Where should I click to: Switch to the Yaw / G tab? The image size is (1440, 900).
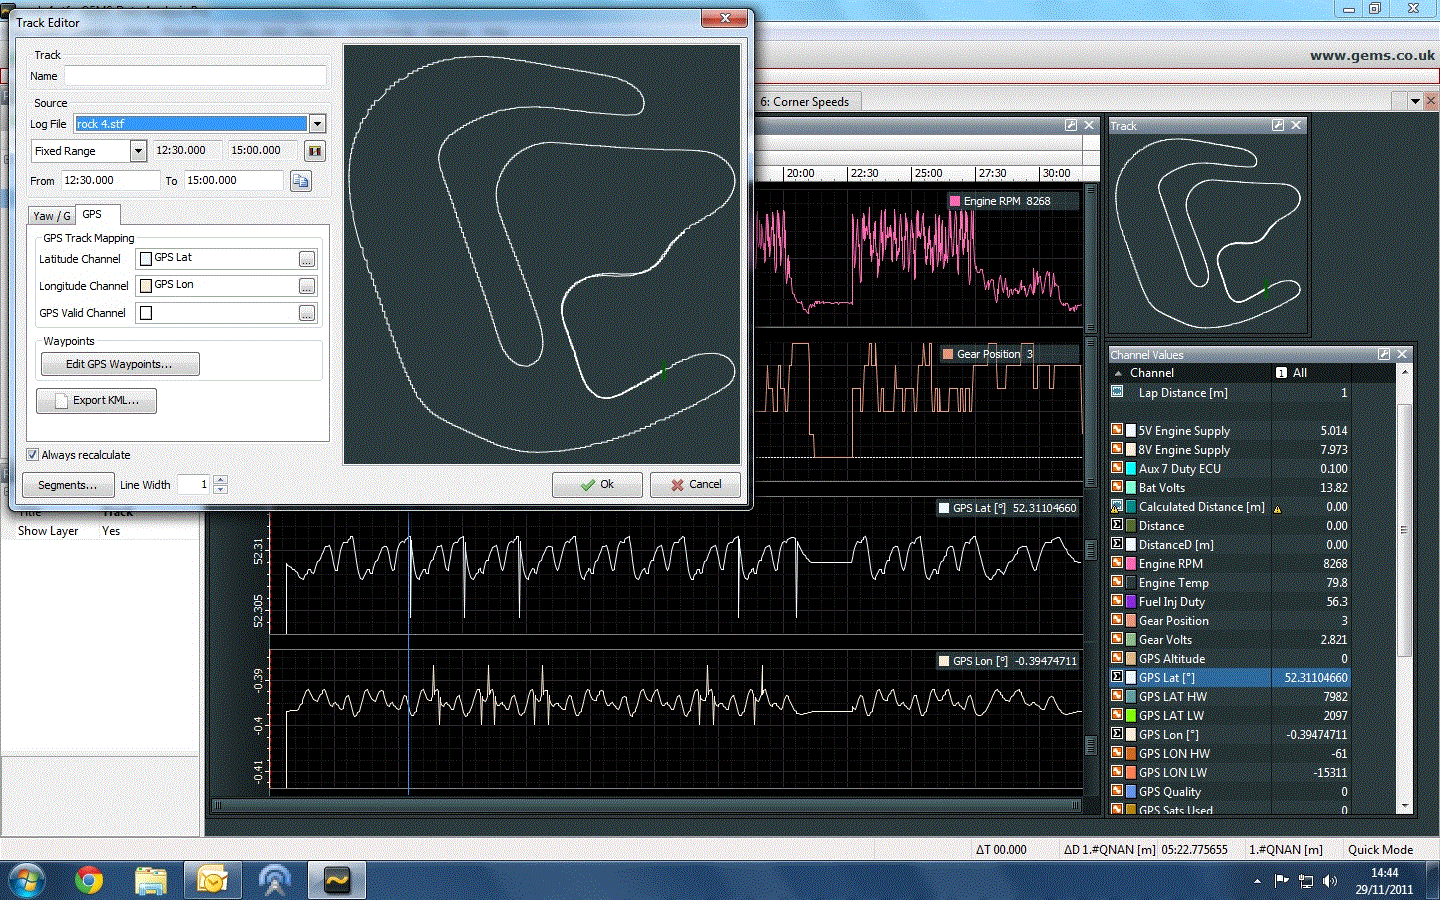pos(52,216)
